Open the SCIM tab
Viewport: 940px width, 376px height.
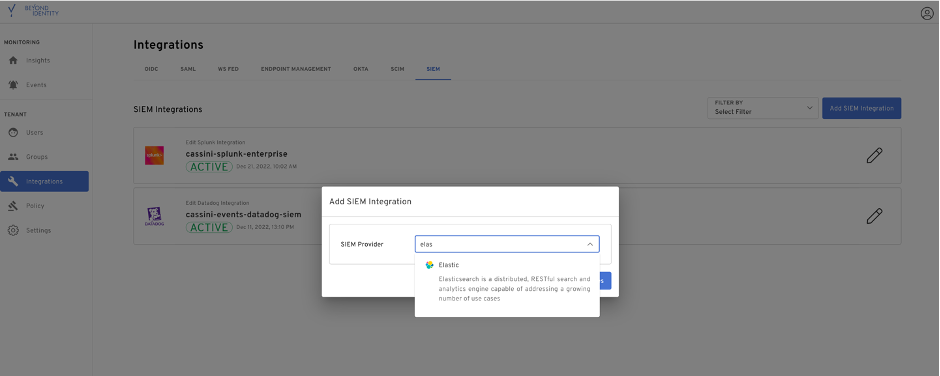(x=397, y=69)
